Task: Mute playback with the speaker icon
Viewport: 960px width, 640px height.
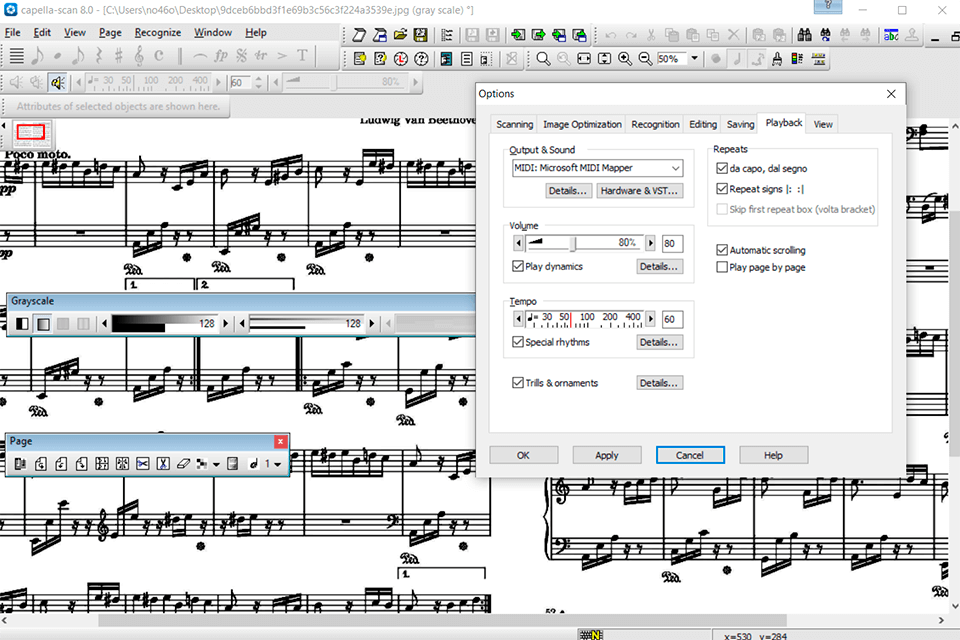Action: click(31, 81)
